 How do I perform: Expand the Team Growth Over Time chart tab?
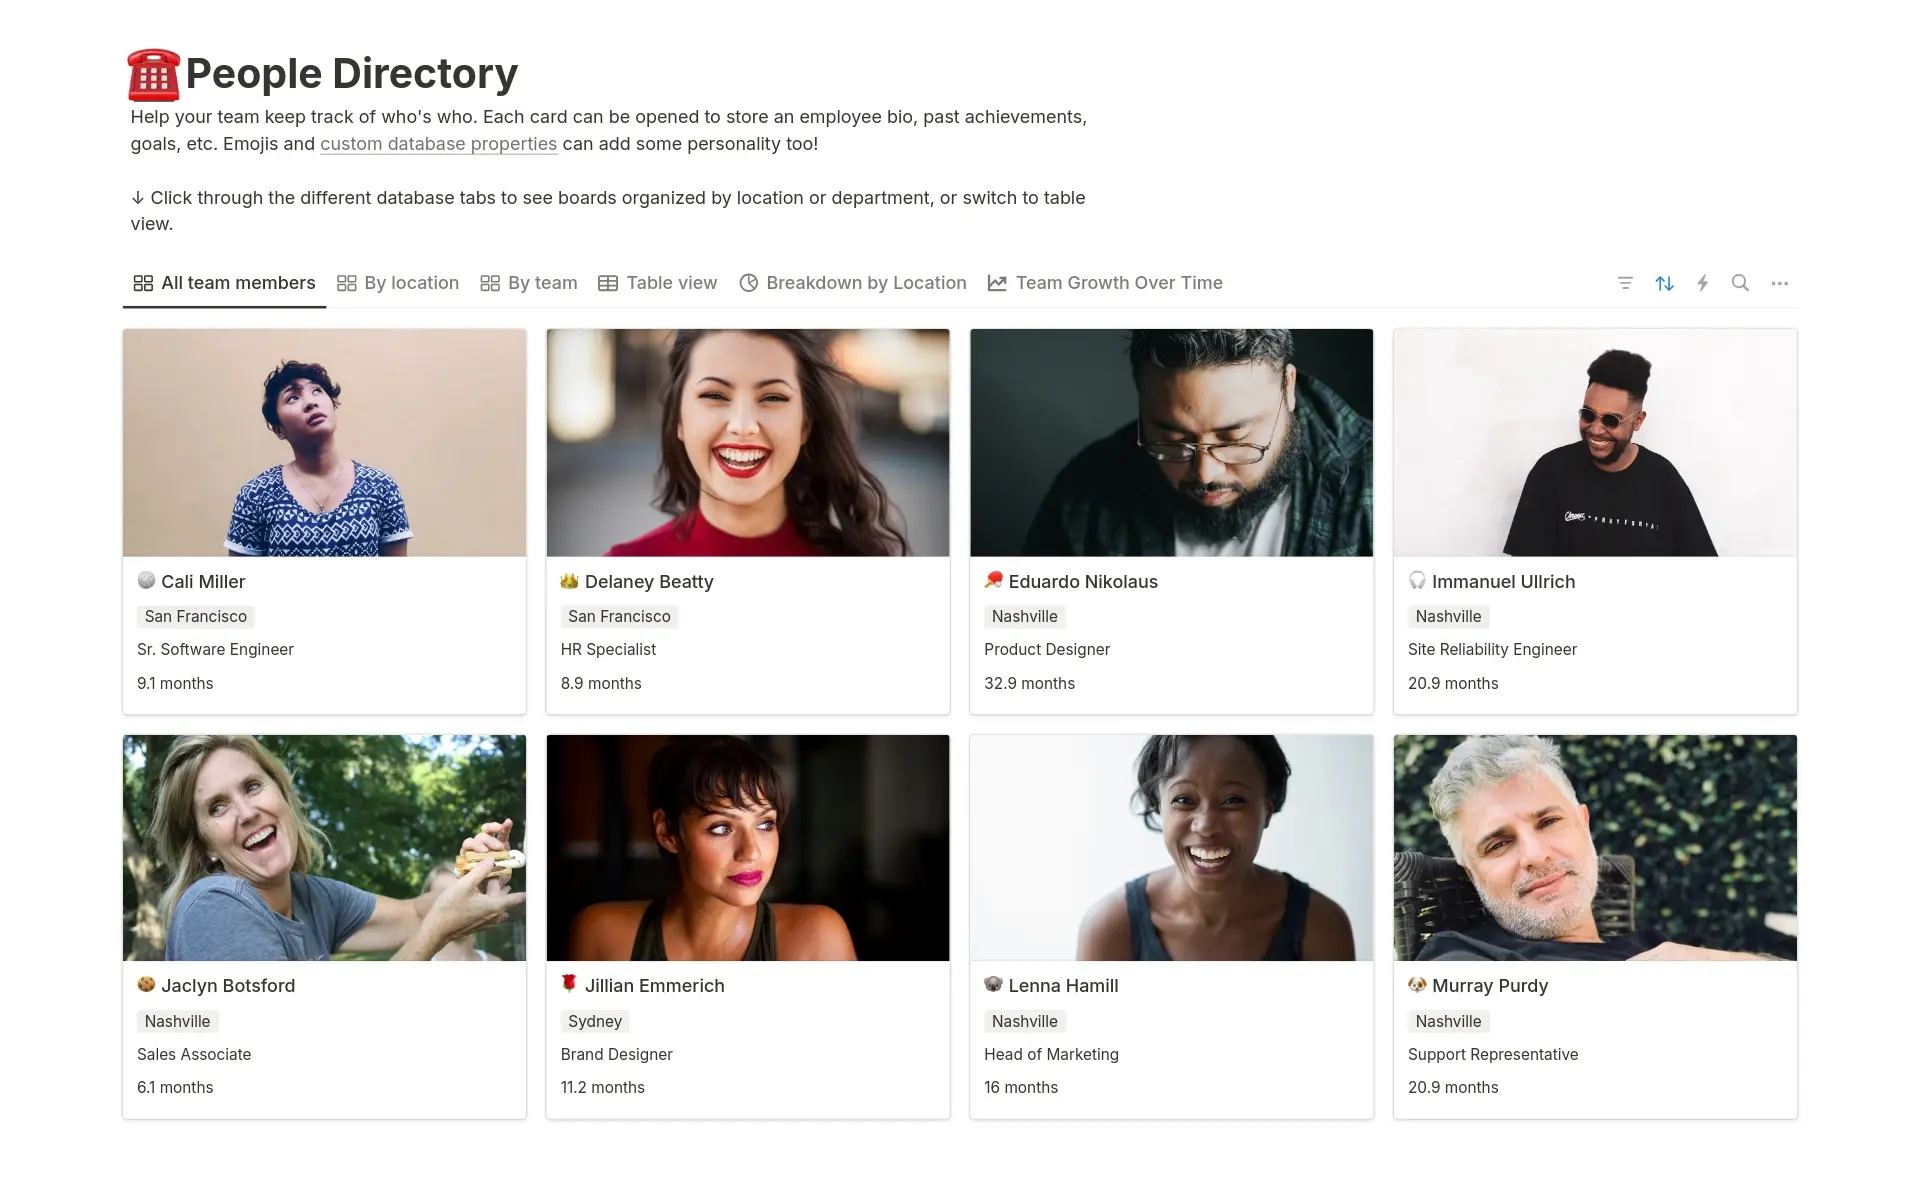pos(1119,282)
